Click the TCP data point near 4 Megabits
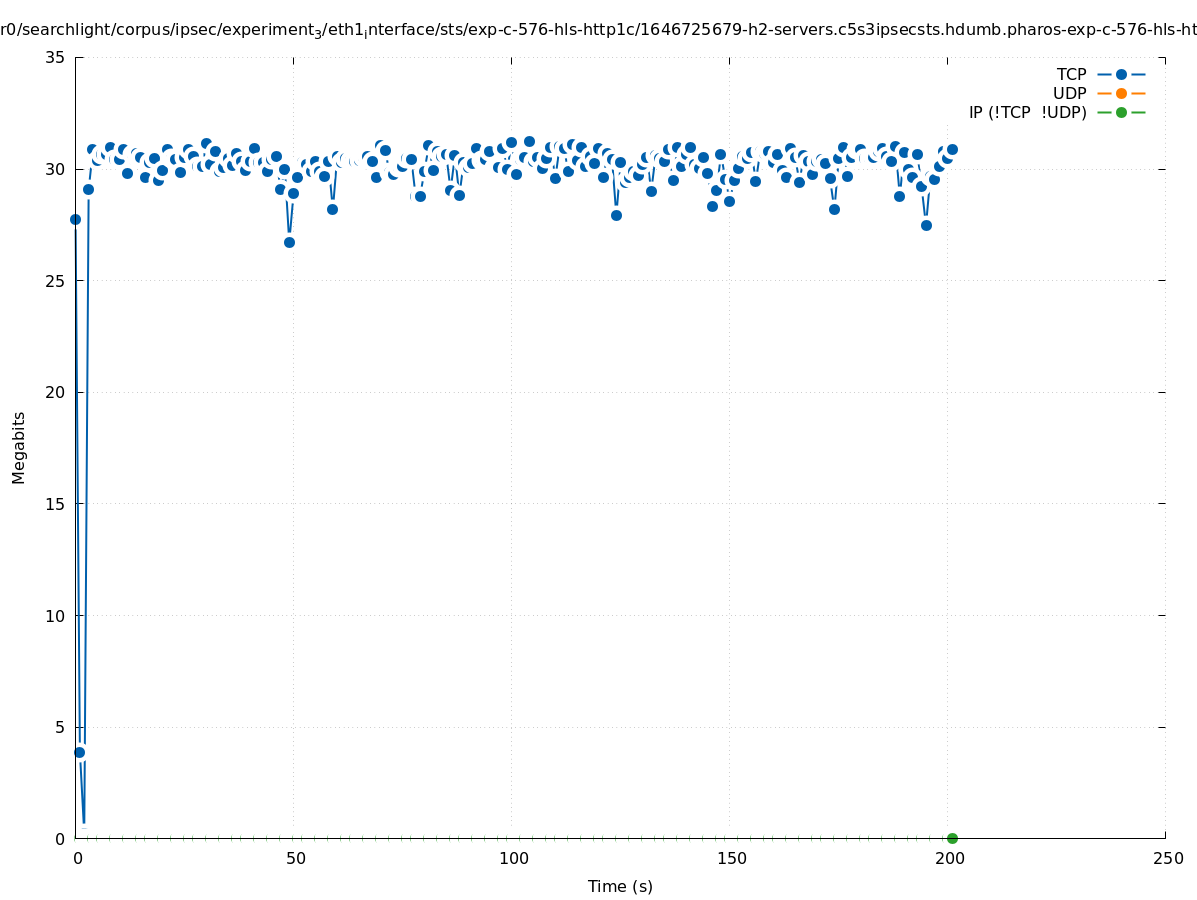The width and height of the screenshot is (1197, 900). pyautogui.click(x=79, y=752)
